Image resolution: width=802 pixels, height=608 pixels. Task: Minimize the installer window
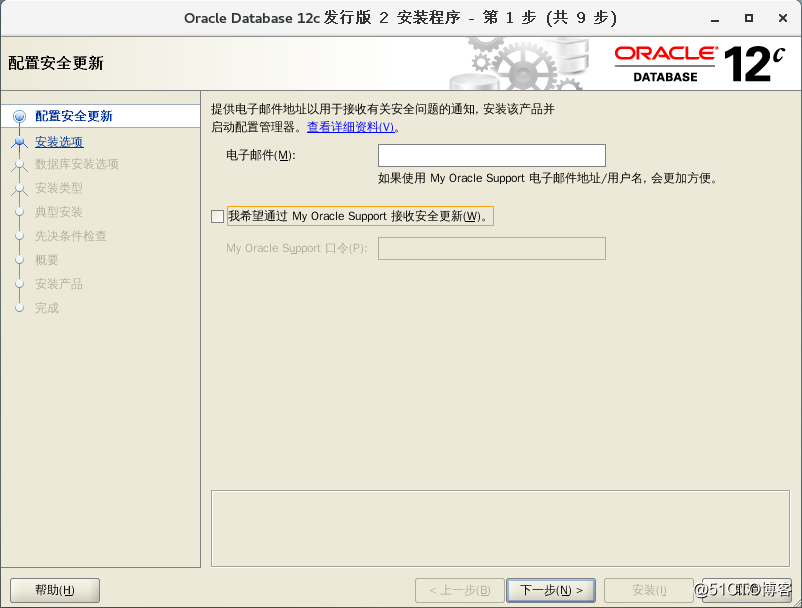[x=715, y=19]
